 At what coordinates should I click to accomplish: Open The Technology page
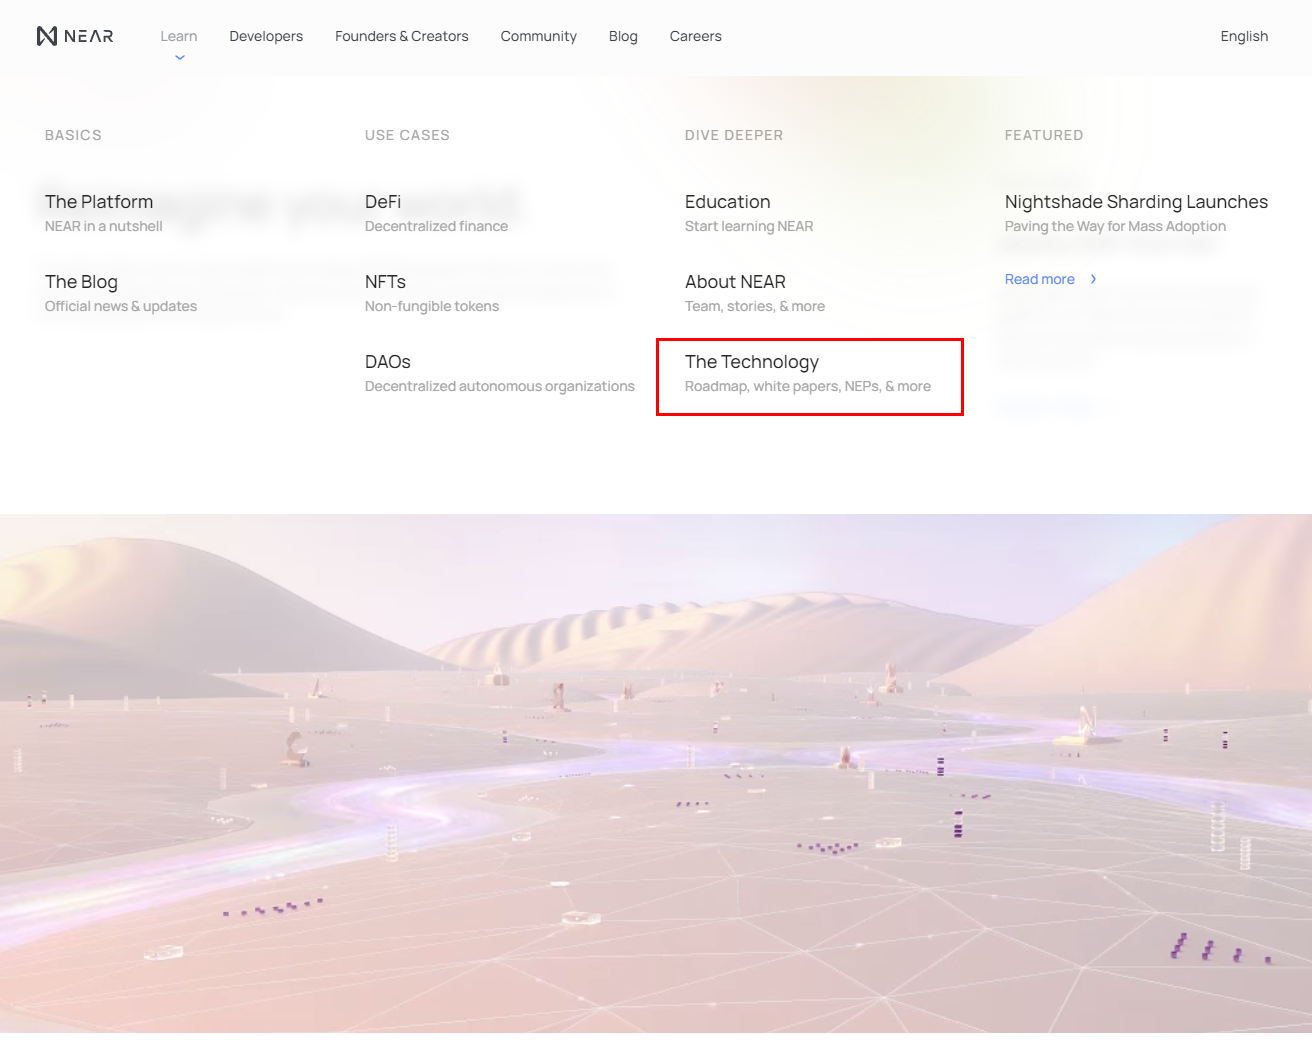pos(752,362)
